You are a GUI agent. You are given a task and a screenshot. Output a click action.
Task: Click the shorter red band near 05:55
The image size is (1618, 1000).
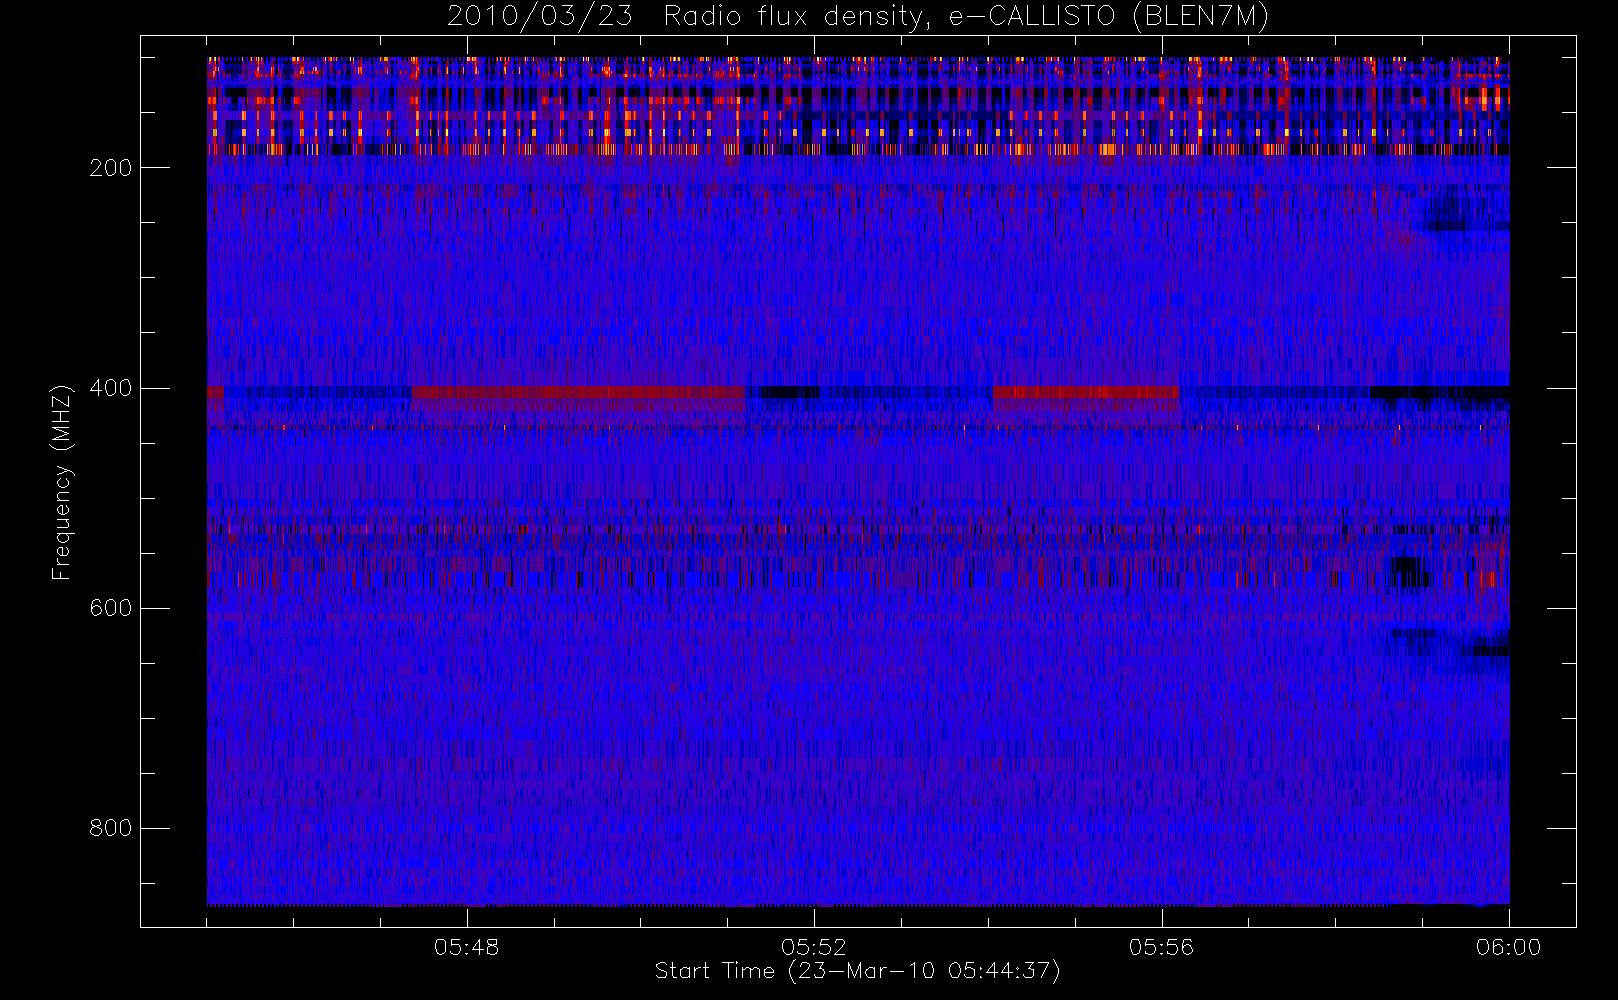coord(1086,392)
